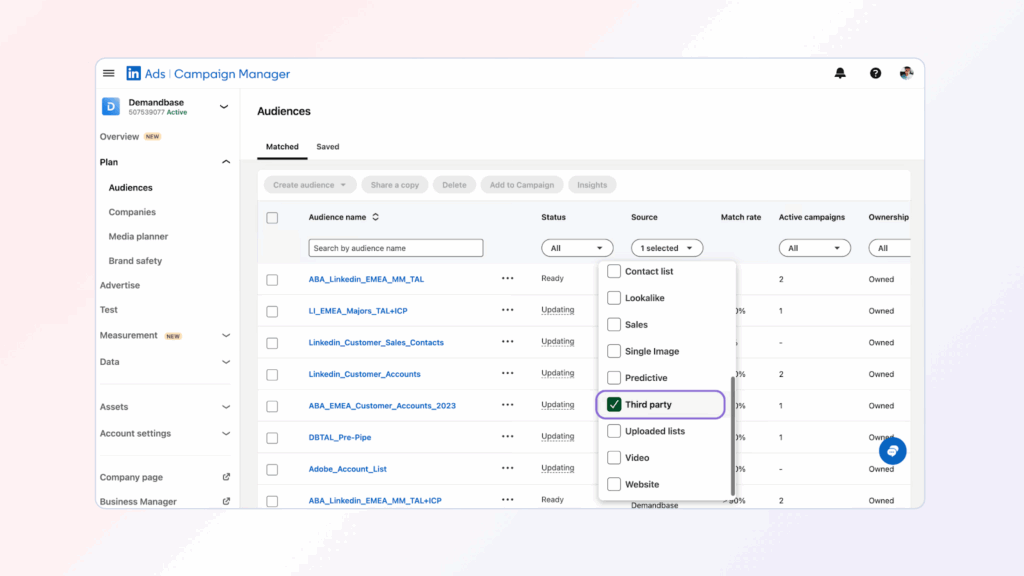Expand the Demandbase account switcher

pyautogui.click(x=224, y=106)
